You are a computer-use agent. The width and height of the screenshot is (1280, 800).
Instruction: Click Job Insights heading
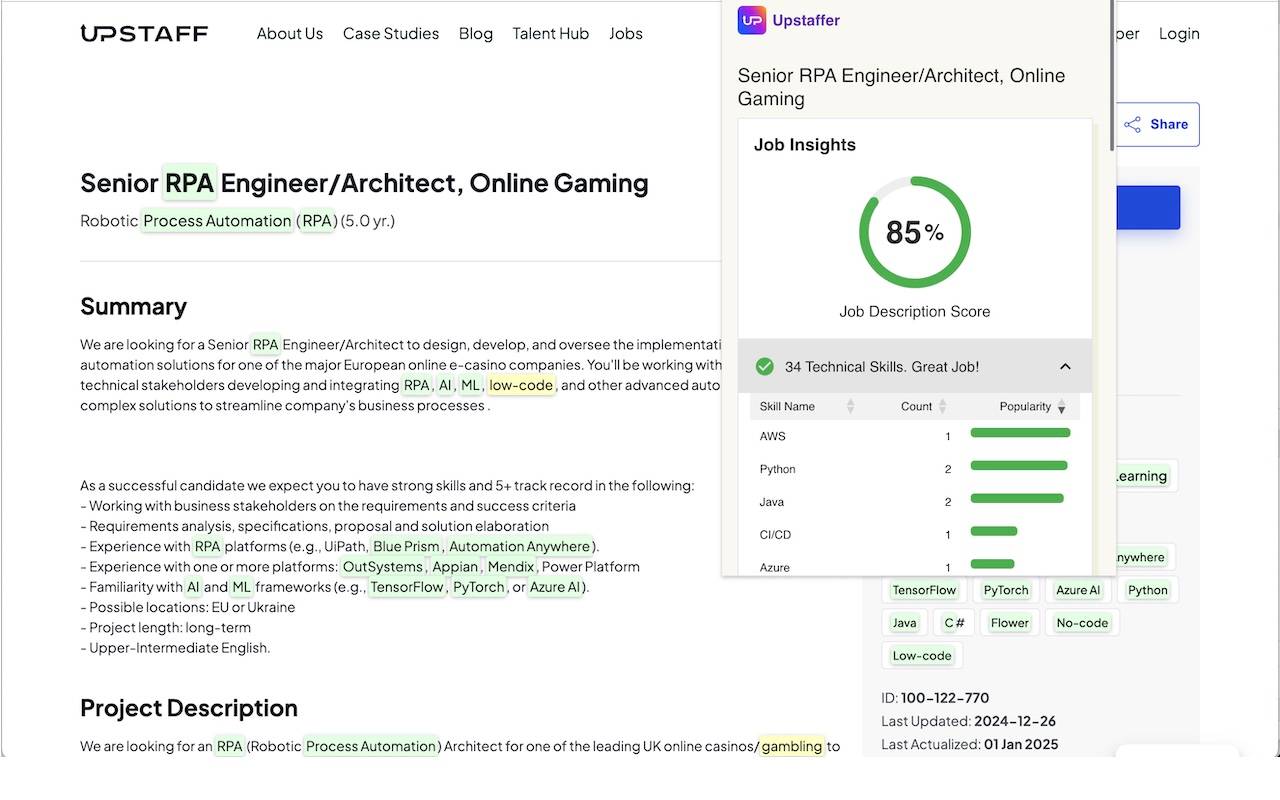[805, 145]
